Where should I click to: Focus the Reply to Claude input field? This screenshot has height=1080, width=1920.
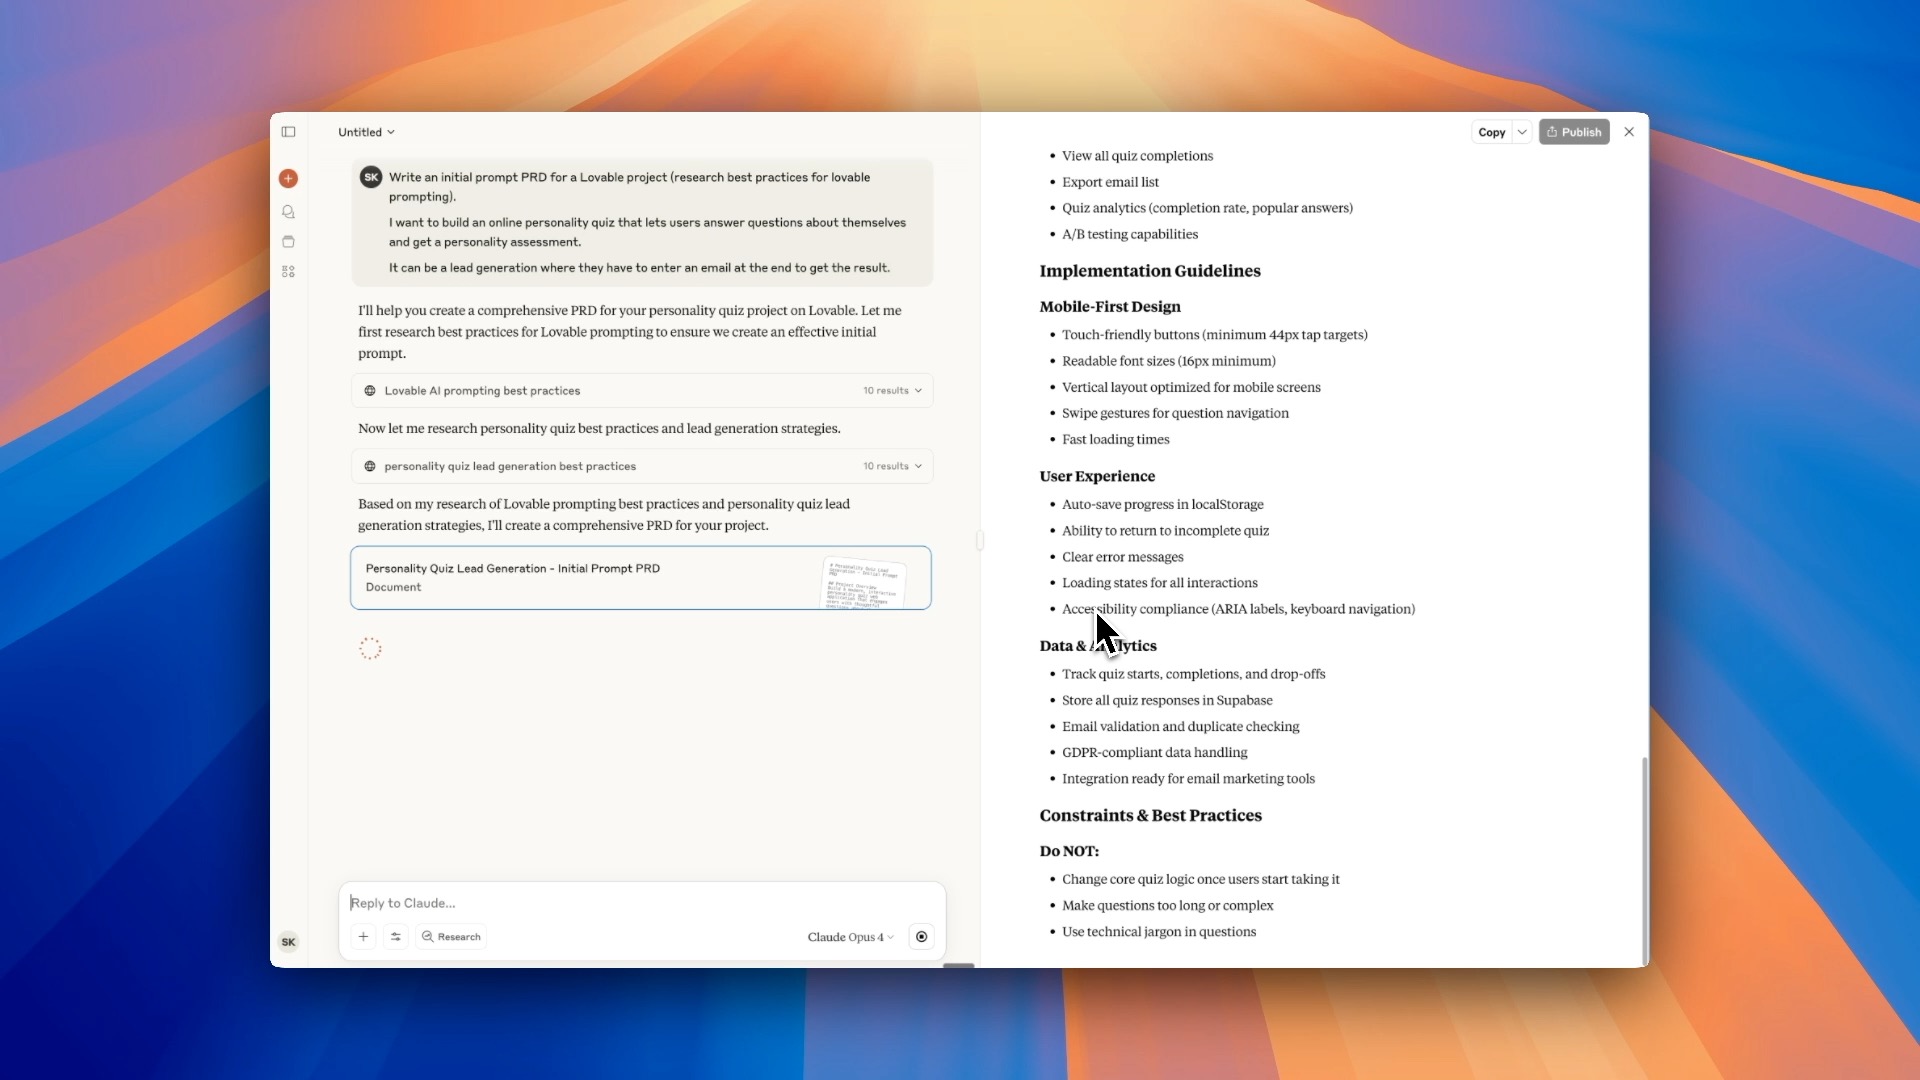640,903
